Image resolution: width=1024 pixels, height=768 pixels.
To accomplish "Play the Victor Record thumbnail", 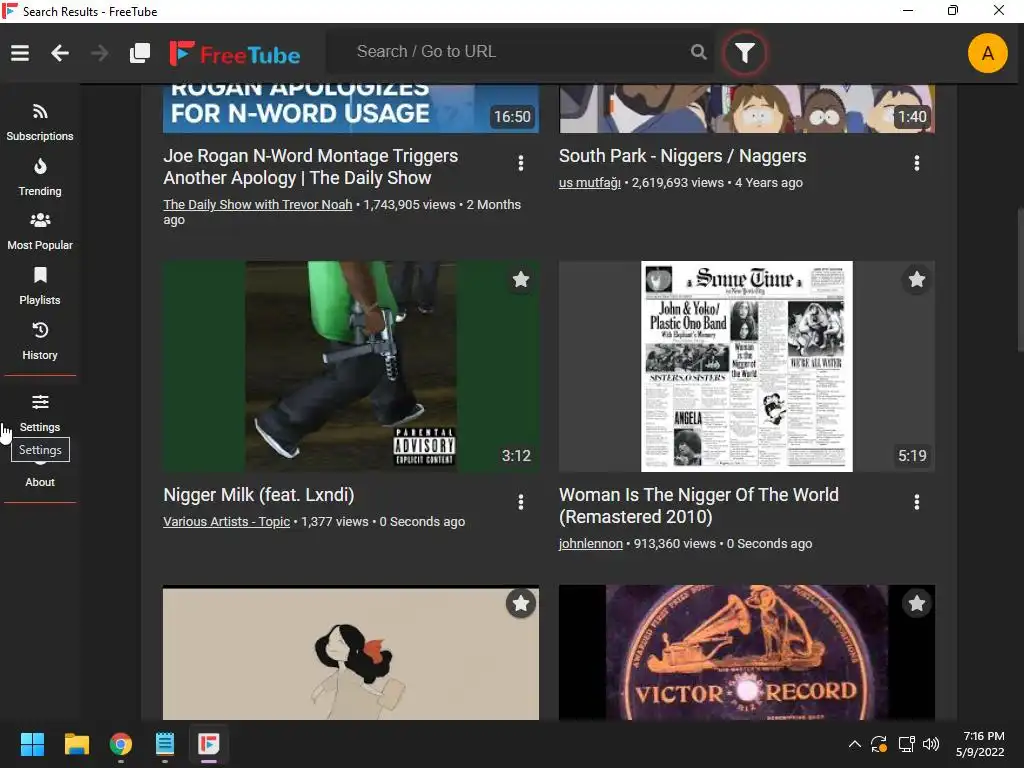I will point(746,652).
